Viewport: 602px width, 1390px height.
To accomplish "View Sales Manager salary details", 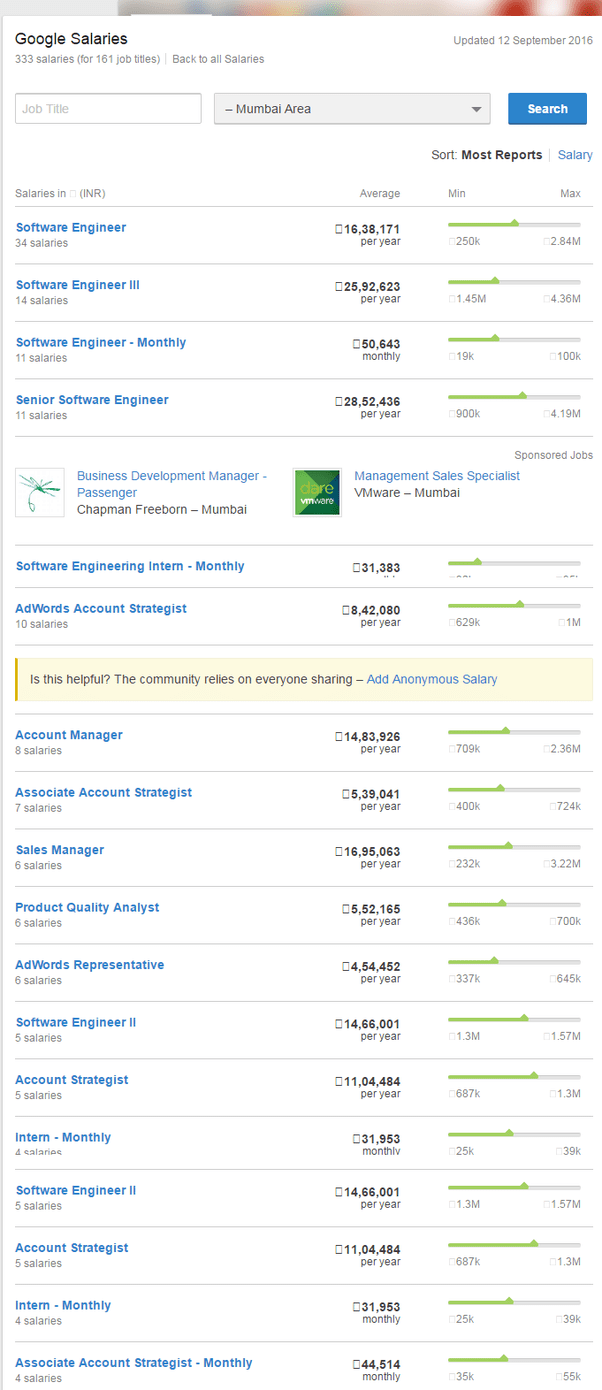I will pos(59,849).
